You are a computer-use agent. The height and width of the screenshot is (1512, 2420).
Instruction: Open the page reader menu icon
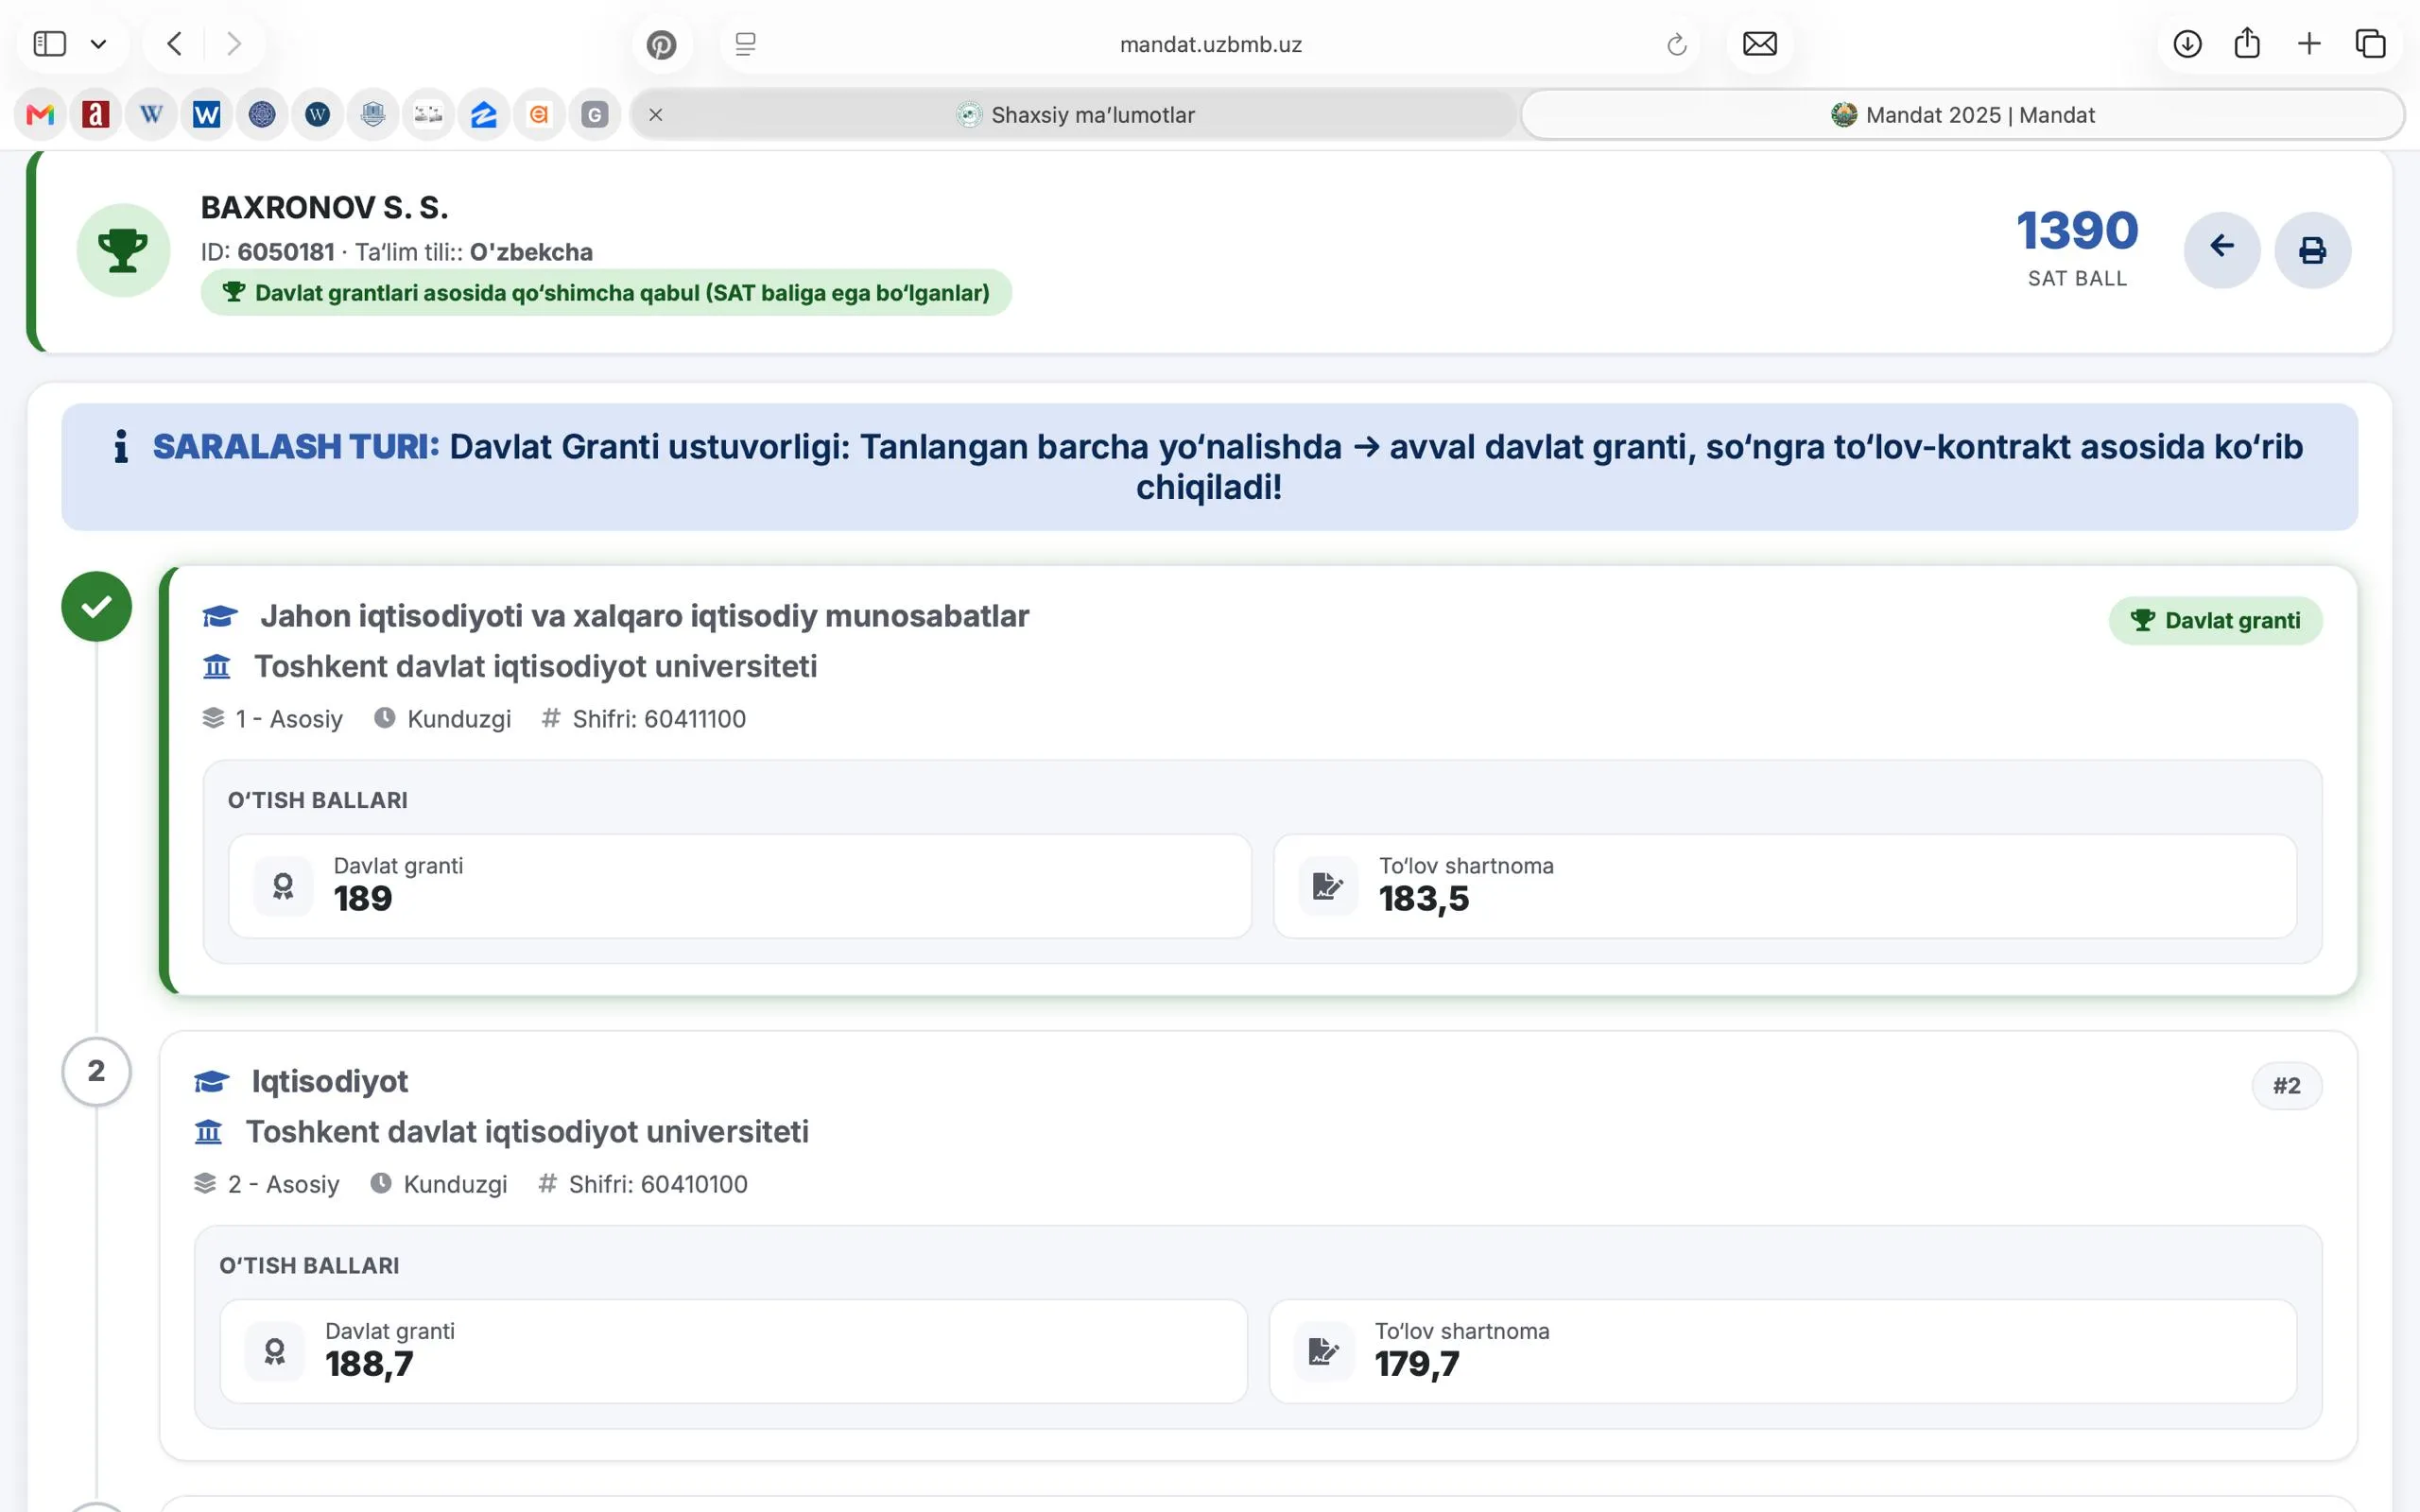745,44
